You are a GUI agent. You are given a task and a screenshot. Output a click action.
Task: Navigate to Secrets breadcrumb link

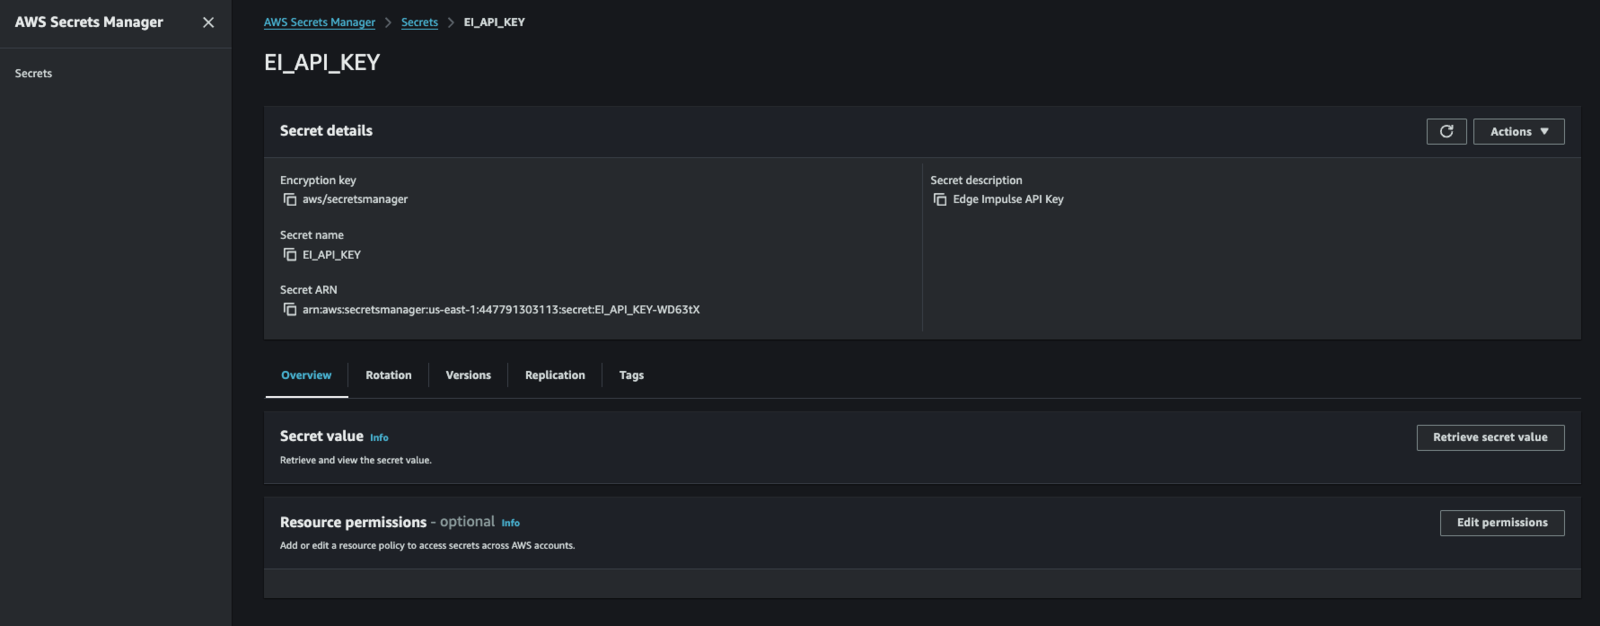[419, 22]
